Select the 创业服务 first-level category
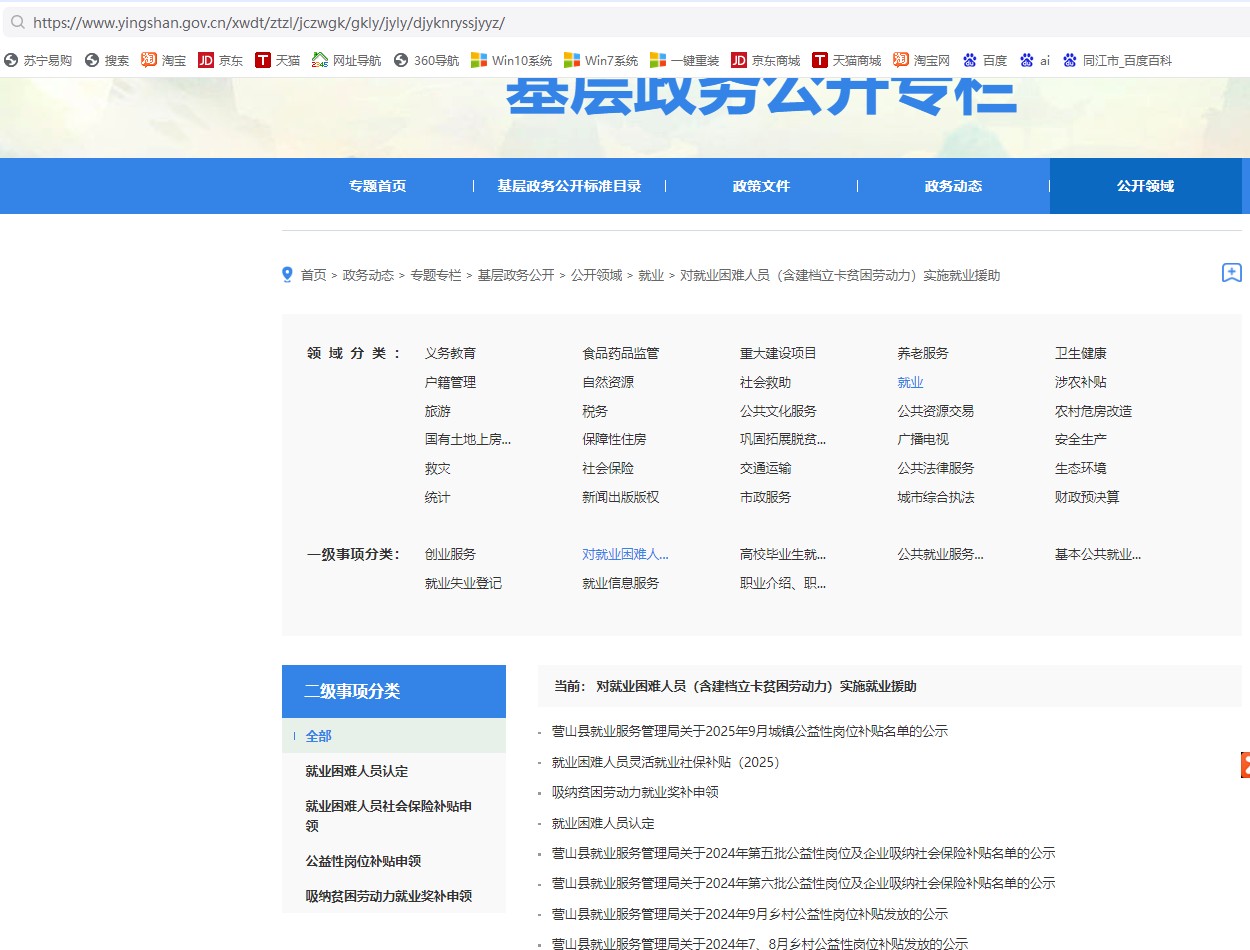This screenshot has height=950, width=1250. (x=450, y=554)
